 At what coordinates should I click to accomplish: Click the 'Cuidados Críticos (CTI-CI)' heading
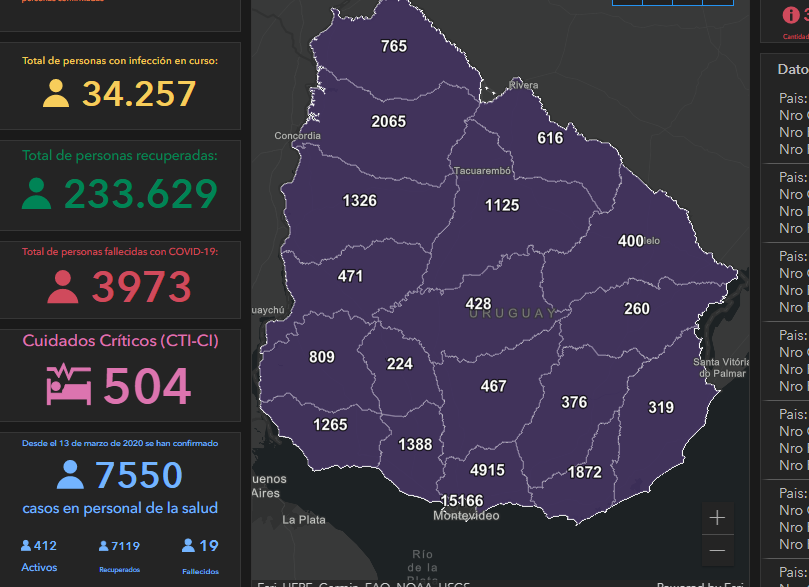pos(121,341)
